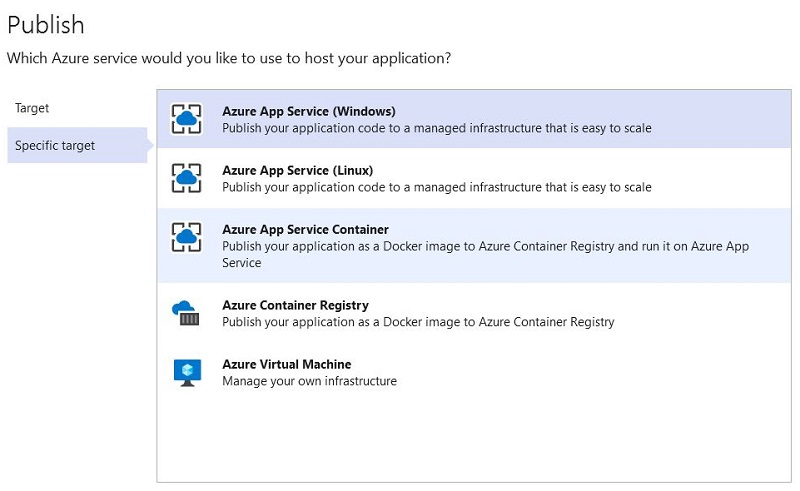Click the Azure Virtual Machine monitor icon
Screen dimensions: 800x491
(x=187, y=373)
